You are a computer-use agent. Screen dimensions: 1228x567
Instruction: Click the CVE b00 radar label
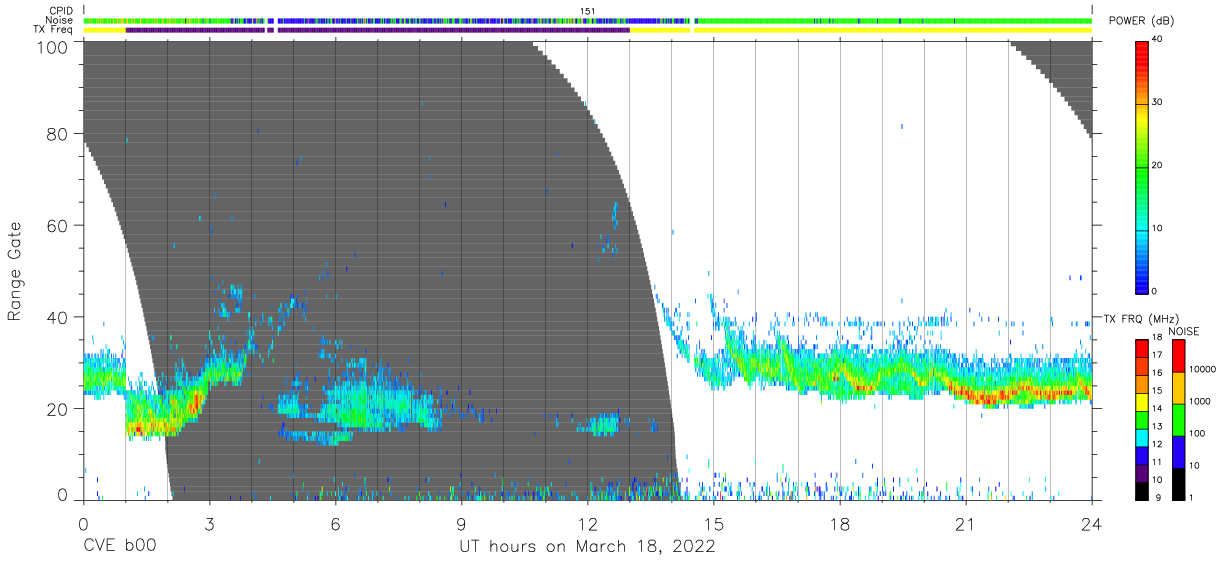tap(118, 547)
